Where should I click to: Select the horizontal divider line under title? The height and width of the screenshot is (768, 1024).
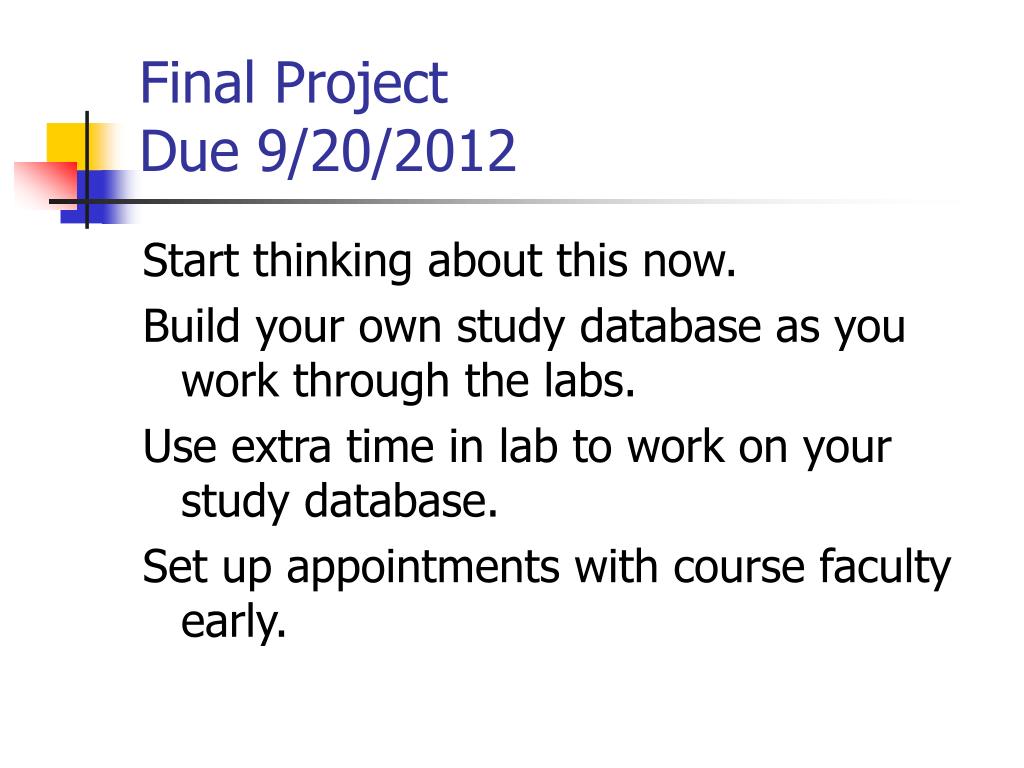503,201
